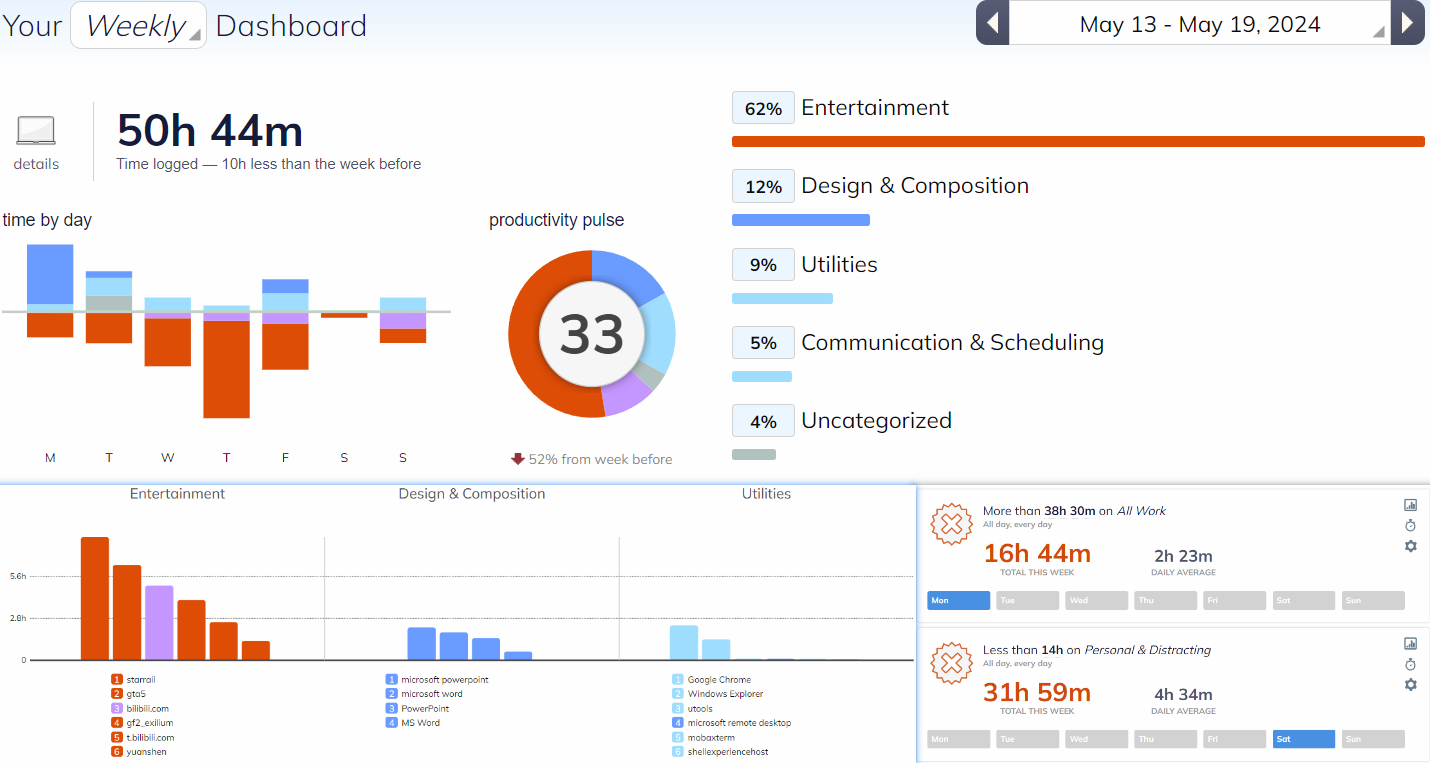Screen dimensions: 1430x763
Task: Advance to next week using right arrow
Action: tap(1408, 23)
